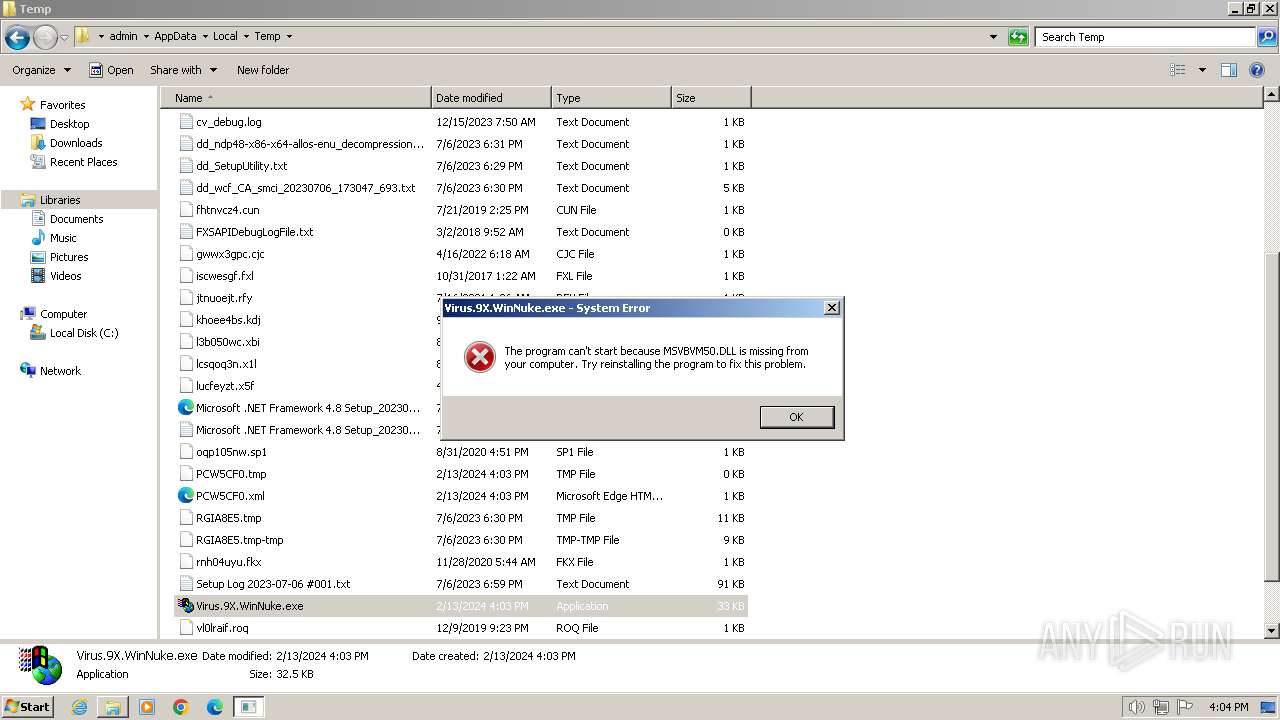
Task: Click the refresh button beside address bar
Action: click(x=1018, y=37)
